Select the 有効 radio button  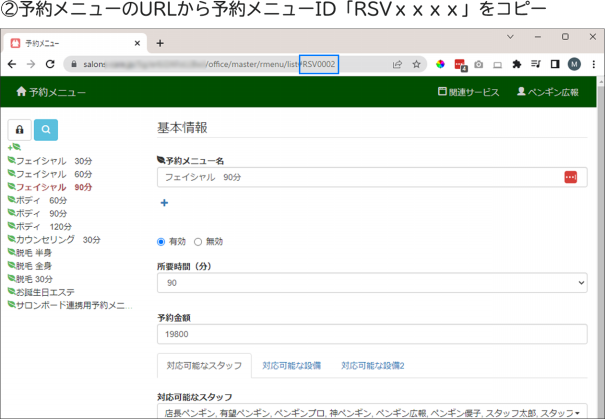pyautogui.click(x=162, y=241)
